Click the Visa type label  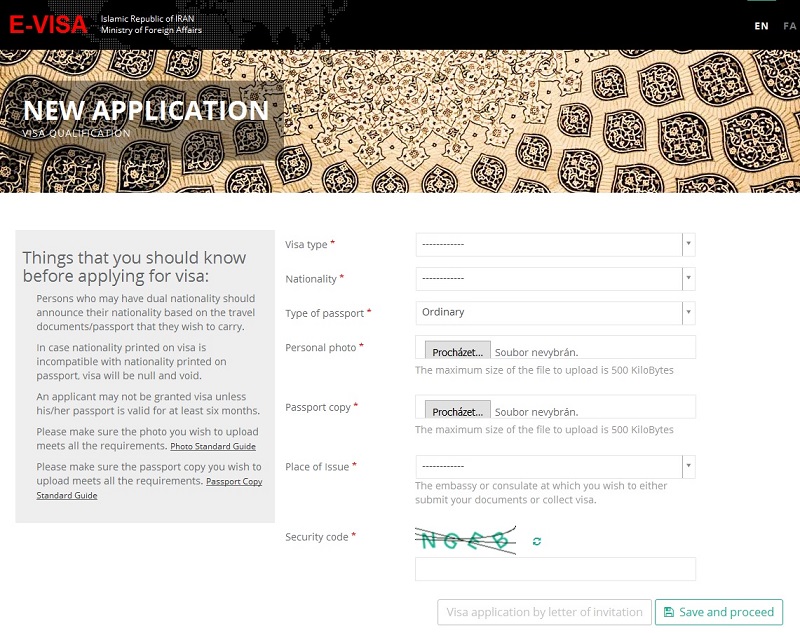click(x=306, y=244)
